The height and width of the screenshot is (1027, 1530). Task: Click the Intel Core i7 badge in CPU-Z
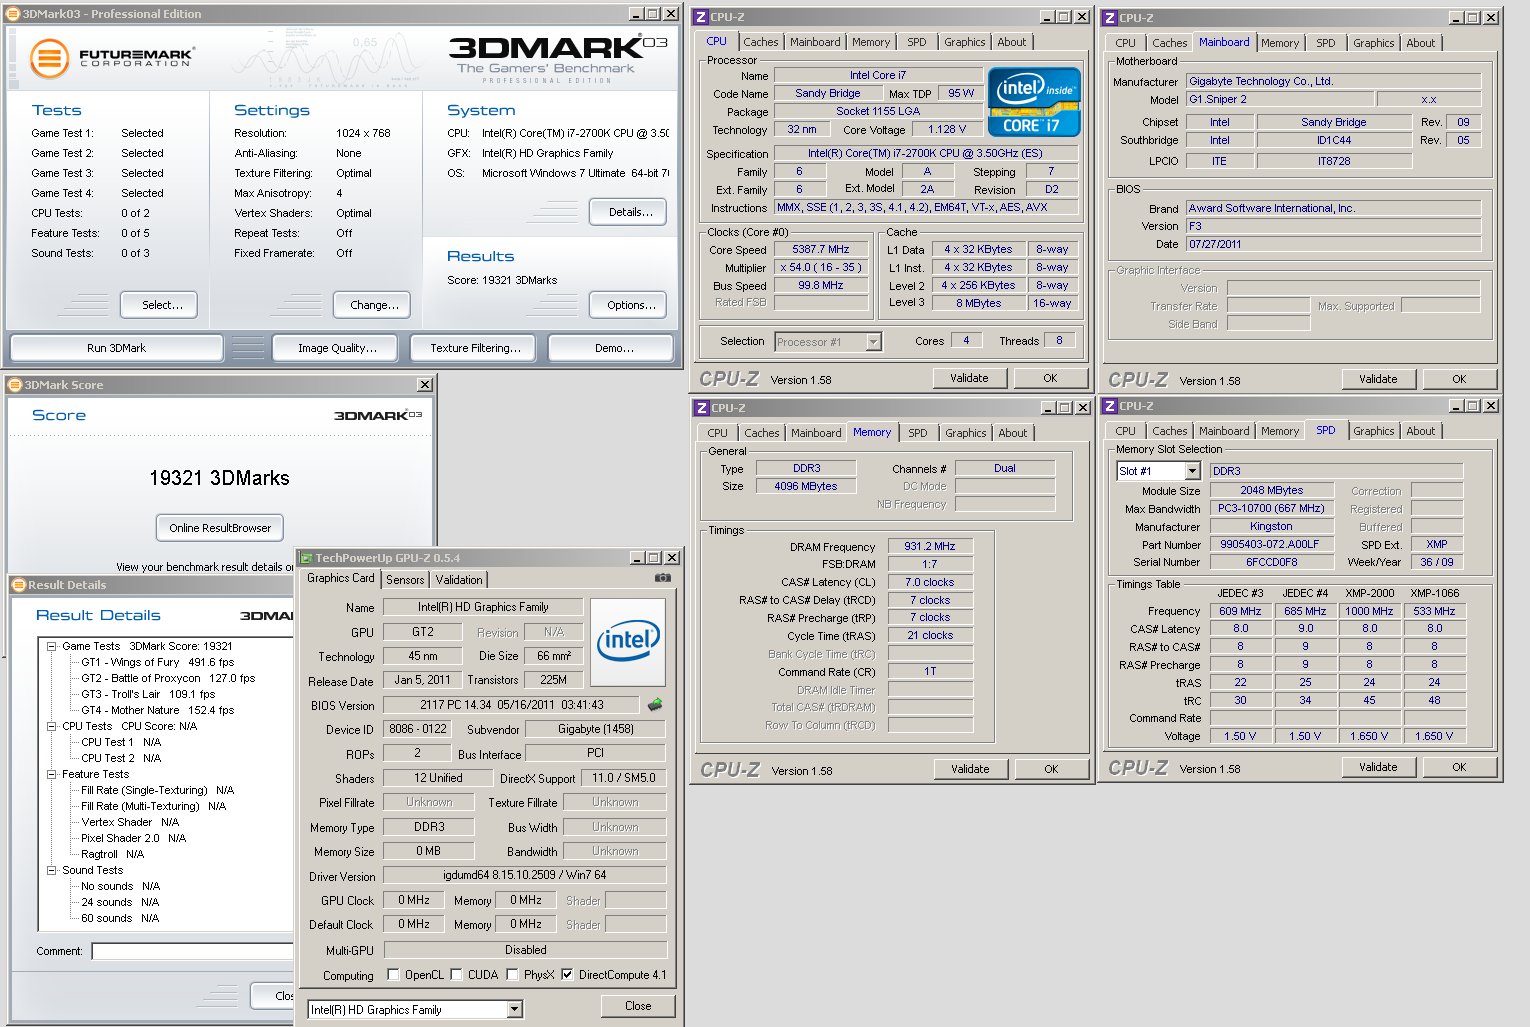coord(1034,101)
